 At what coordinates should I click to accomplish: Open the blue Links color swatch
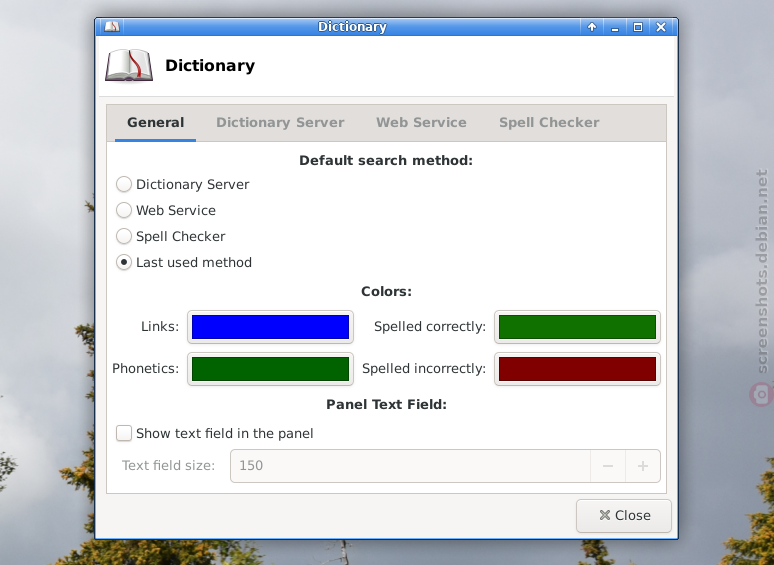(271, 327)
